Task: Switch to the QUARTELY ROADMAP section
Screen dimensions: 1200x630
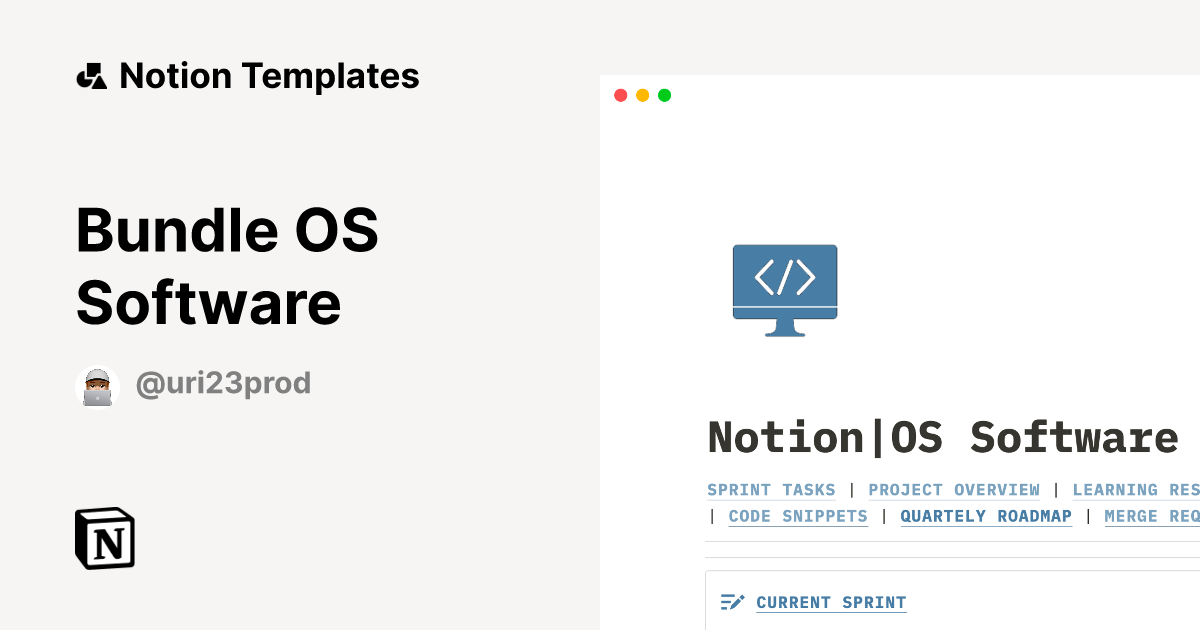Action: pos(986,516)
